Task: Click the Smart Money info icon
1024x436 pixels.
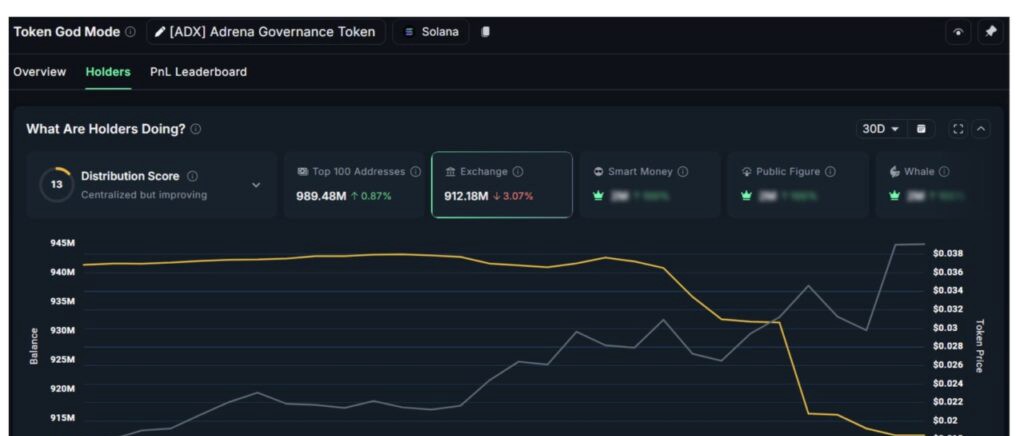Action: coord(682,172)
